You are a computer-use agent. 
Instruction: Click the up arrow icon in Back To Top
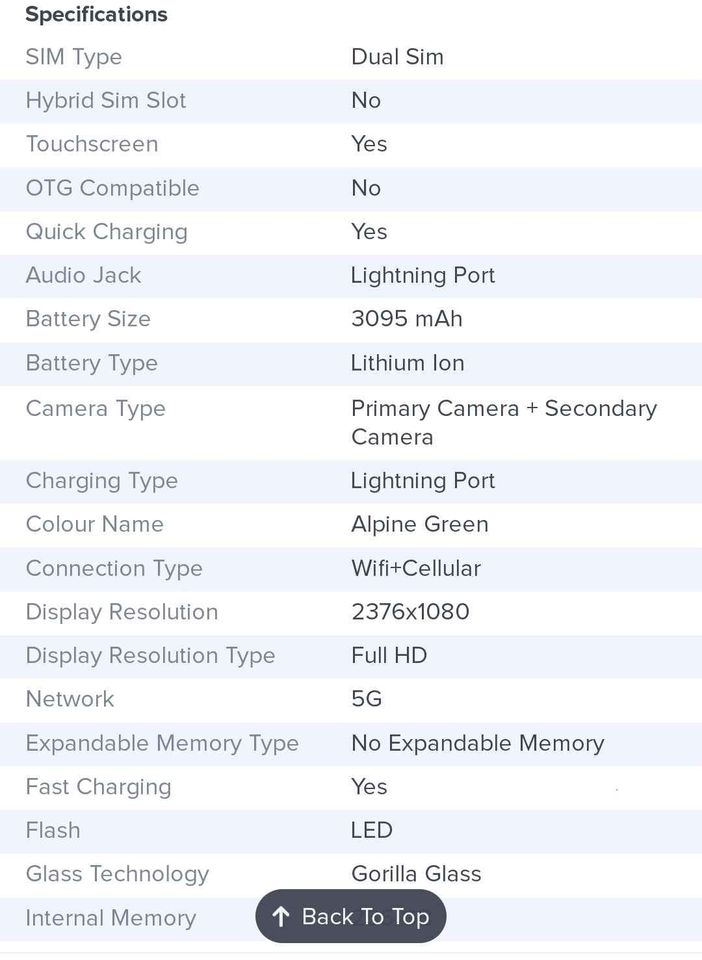coord(281,917)
